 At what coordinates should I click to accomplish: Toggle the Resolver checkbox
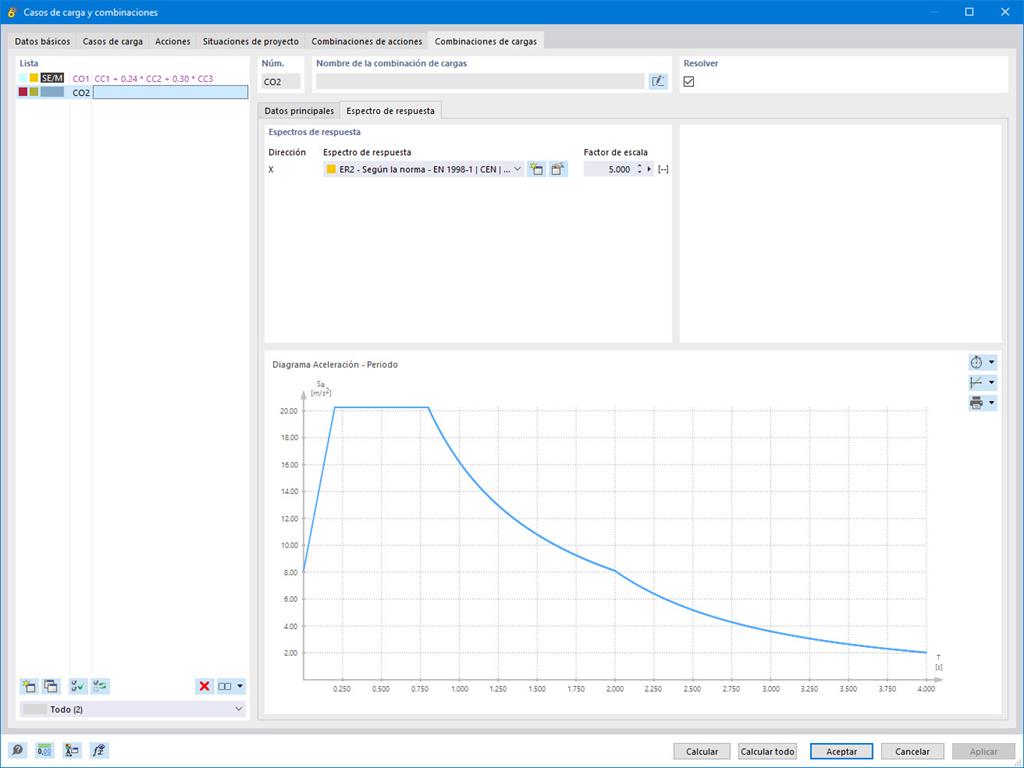pyautogui.click(x=688, y=82)
